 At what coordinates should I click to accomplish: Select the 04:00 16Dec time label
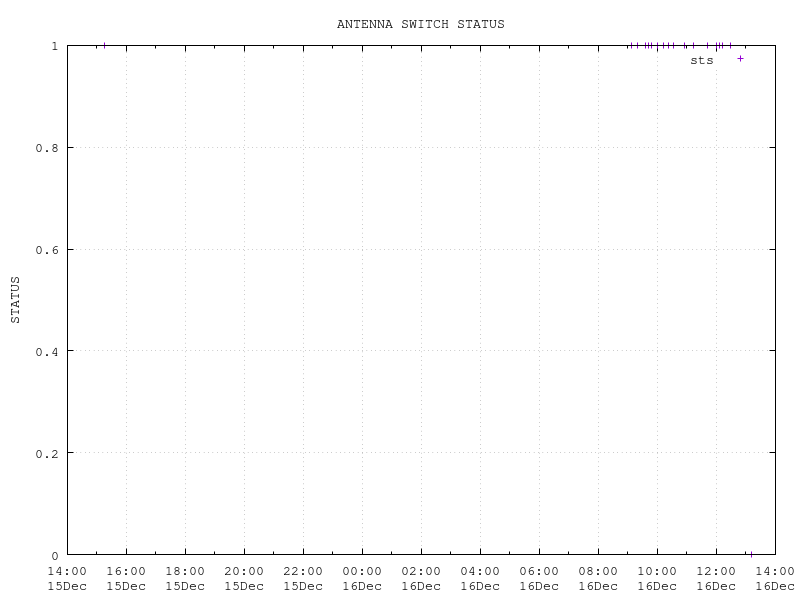480,579
